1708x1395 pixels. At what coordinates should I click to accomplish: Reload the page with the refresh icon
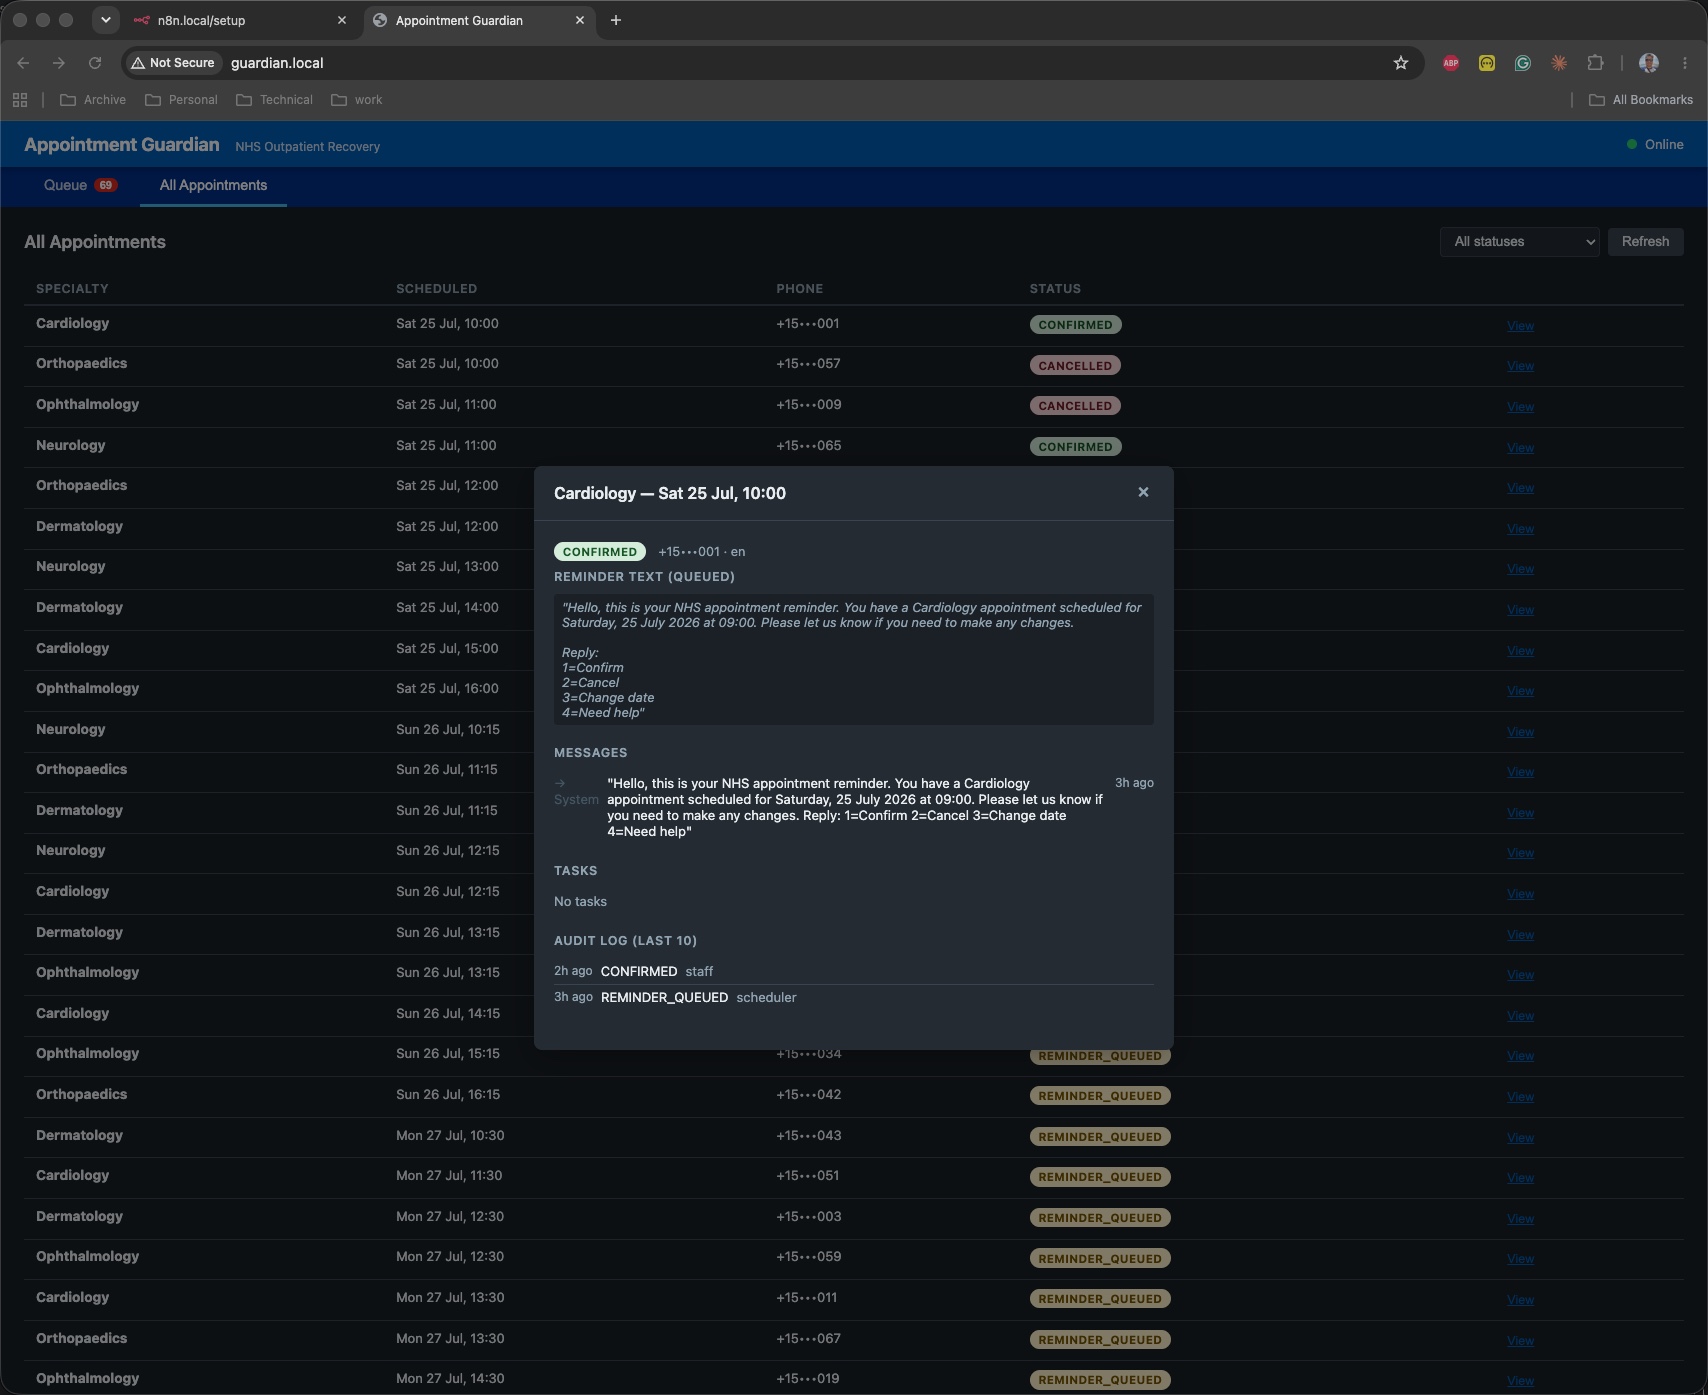[x=95, y=63]
